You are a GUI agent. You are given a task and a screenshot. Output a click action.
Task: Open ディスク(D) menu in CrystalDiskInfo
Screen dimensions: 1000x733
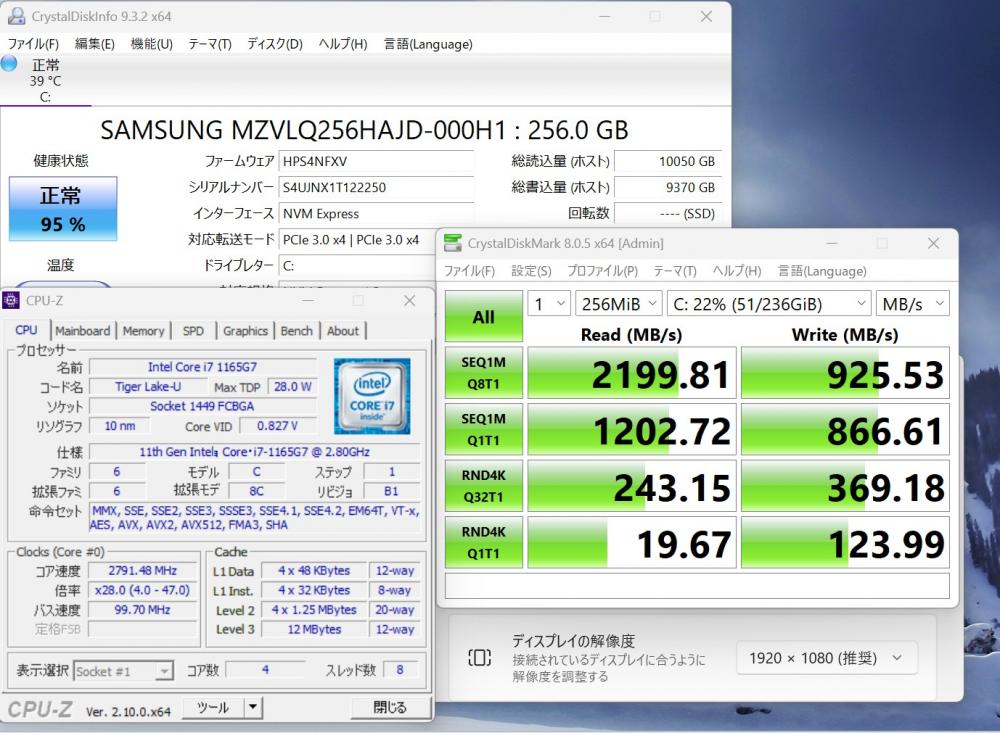click(275, 44)
